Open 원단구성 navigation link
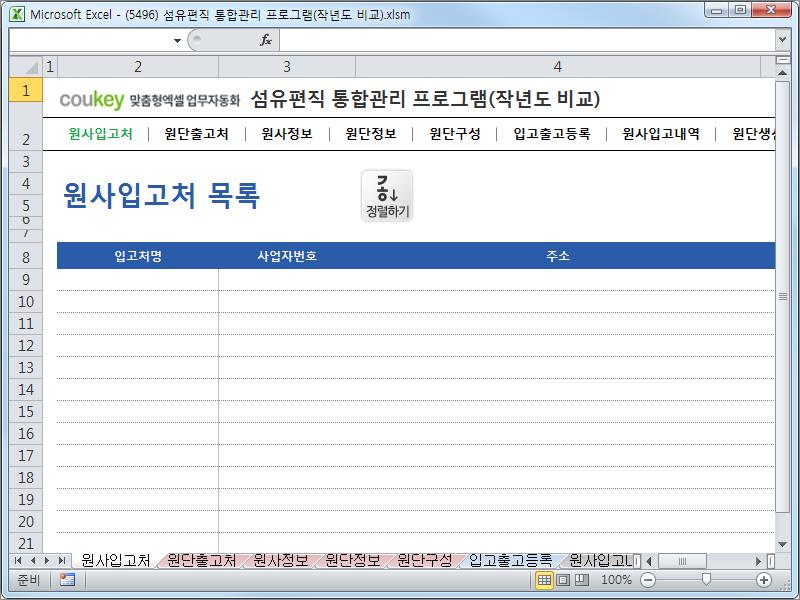The width and height of the screenshot is (800, 600). coord(455,134)
